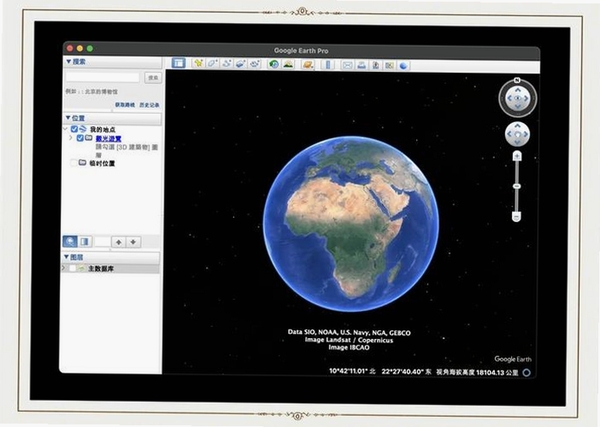Image resolution: width=600 pixels, height=427 pixels.
Task: Tilt view down with look joystick arrow
Action: click(518, 107)
